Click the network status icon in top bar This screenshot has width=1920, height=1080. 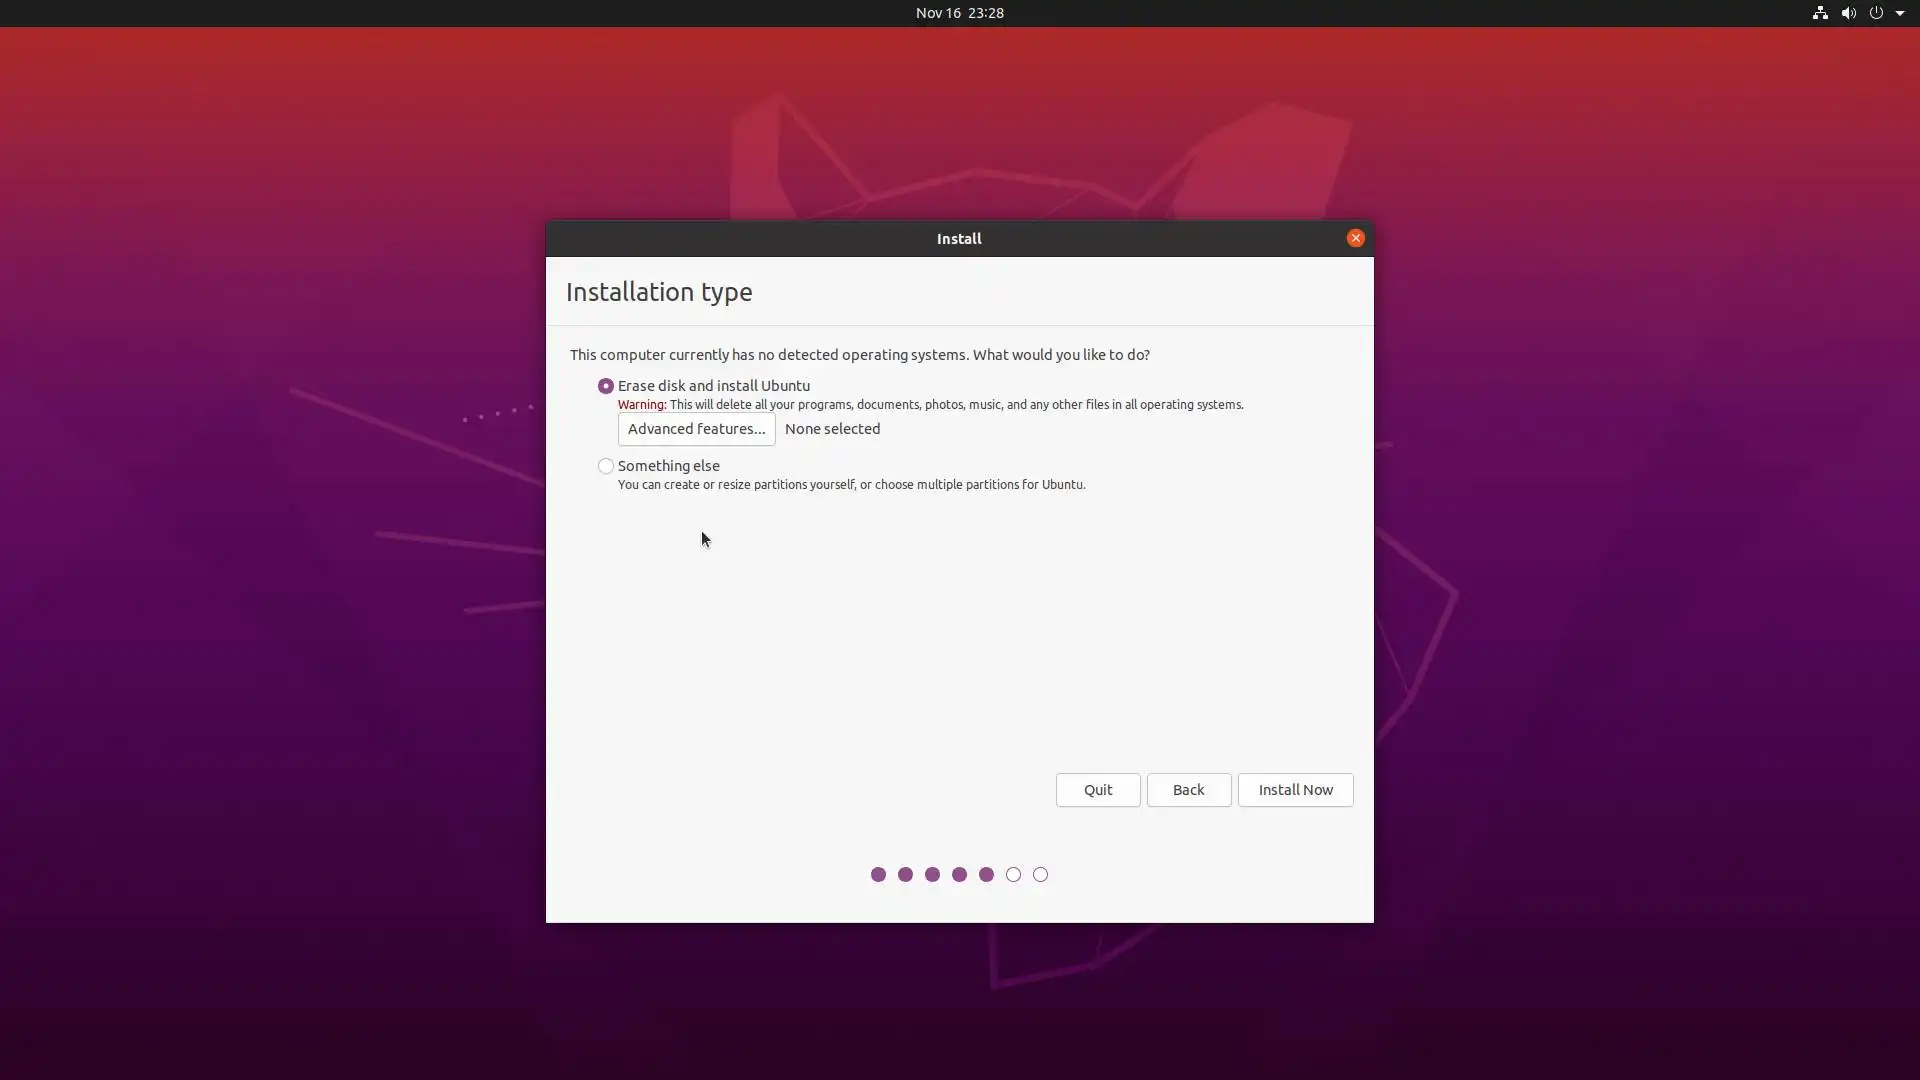coord(1820,13)
